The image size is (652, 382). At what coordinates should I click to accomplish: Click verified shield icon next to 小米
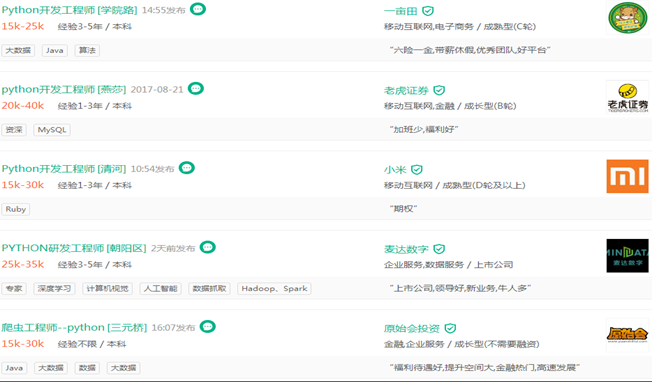(417, 170)
